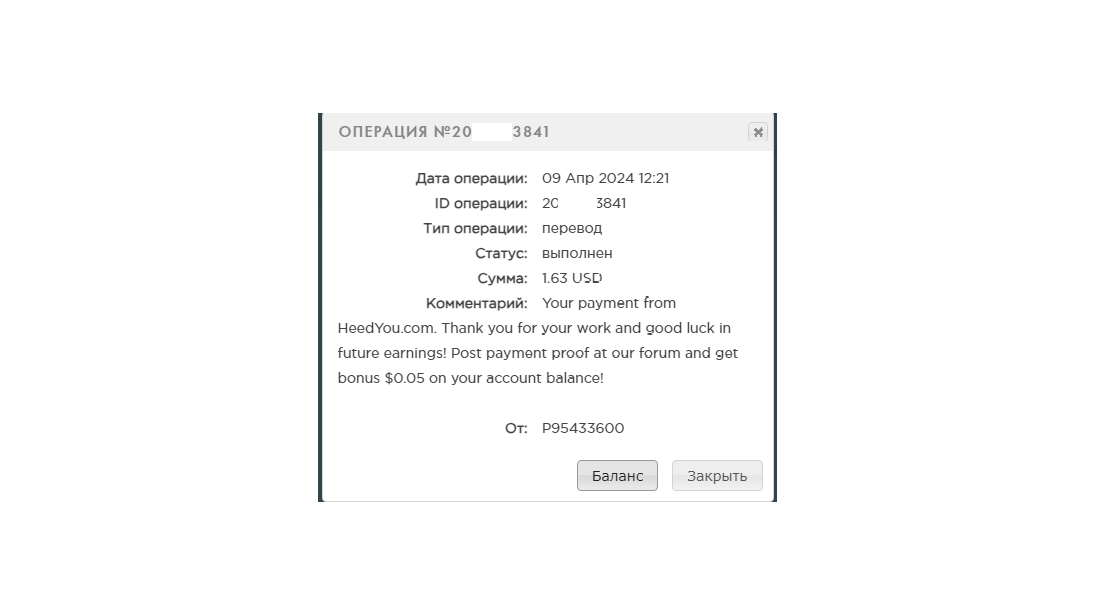Click the перевод operation type value

click(572, 229)
